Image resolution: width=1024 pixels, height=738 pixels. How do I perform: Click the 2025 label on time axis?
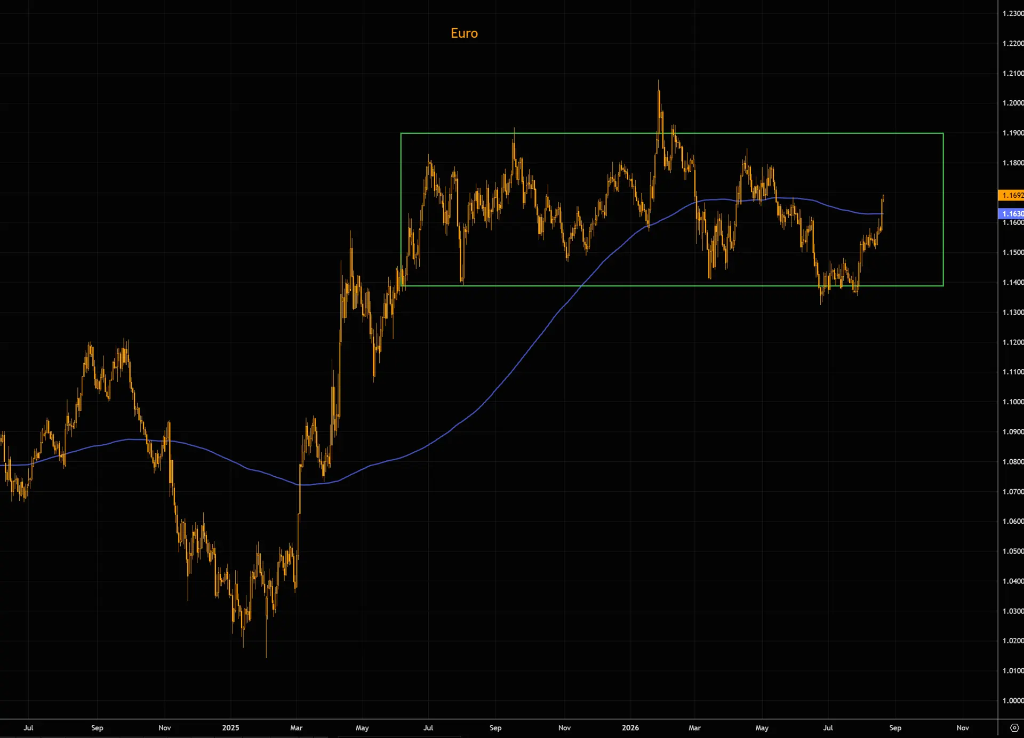231,728
